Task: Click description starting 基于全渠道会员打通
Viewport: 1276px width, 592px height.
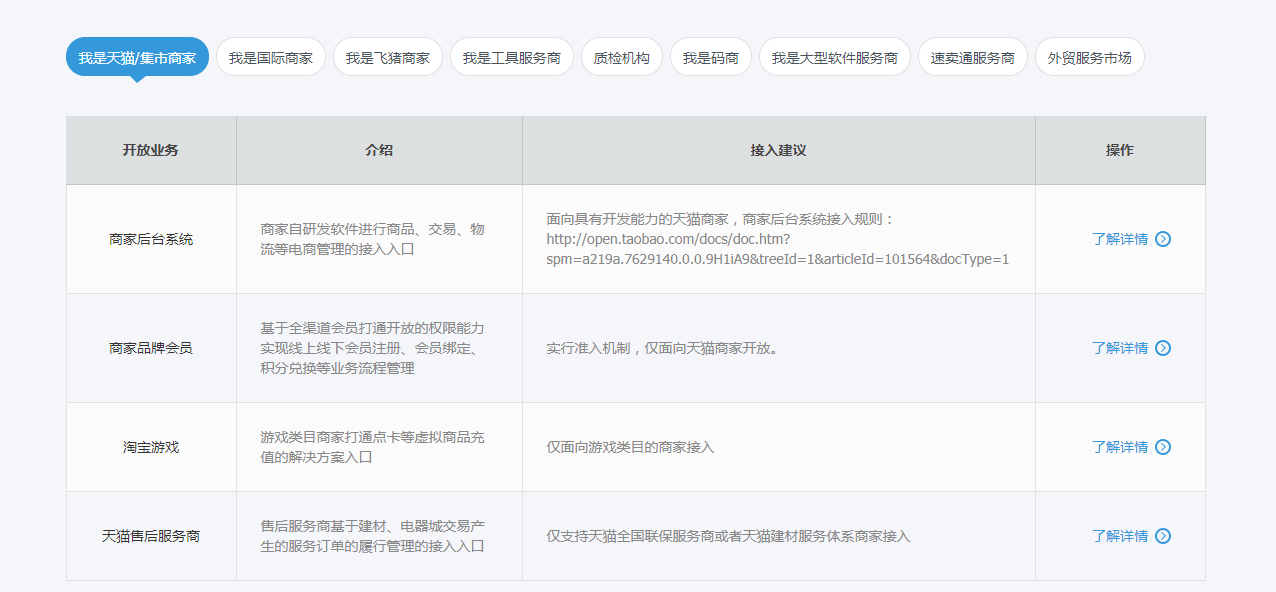Action: (x=373, y=348)
